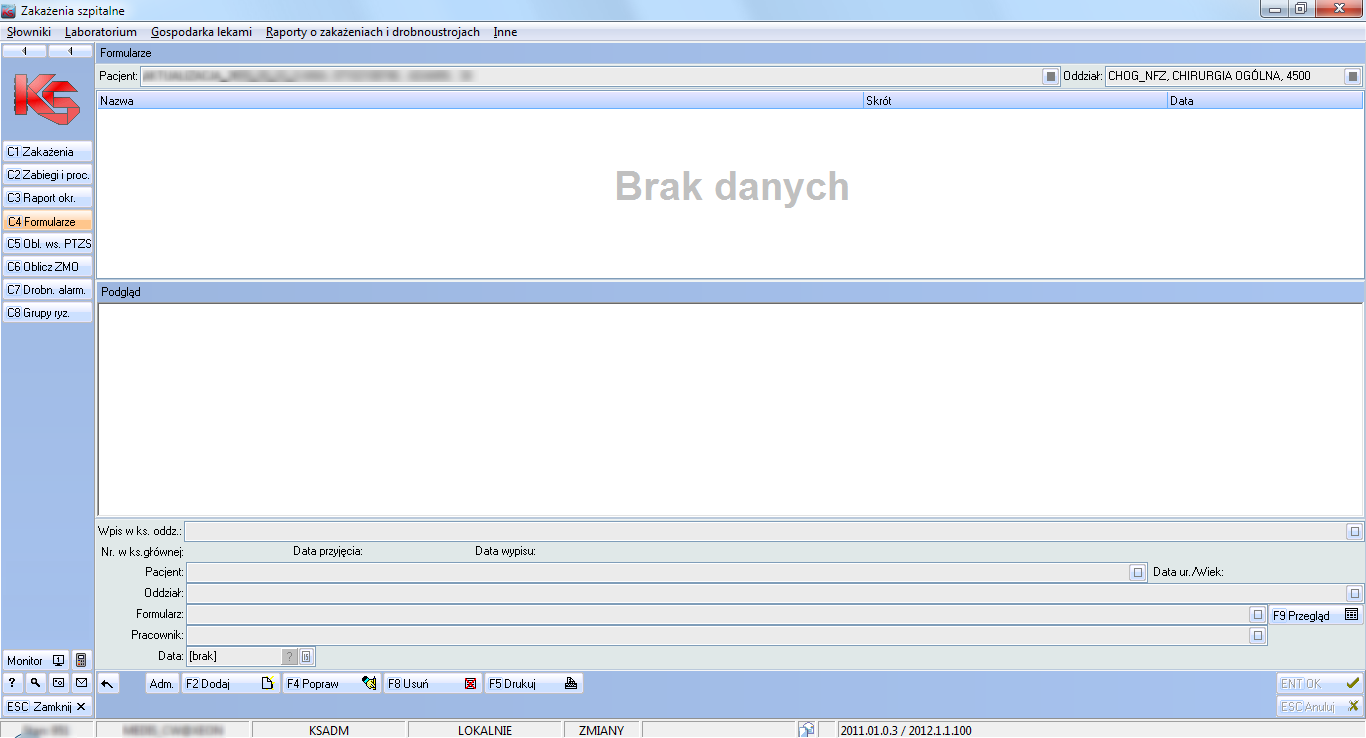The width and height of the screenshot is (1366, 738).
Task: Click the envelope mail icon
Action: (81, 683)
